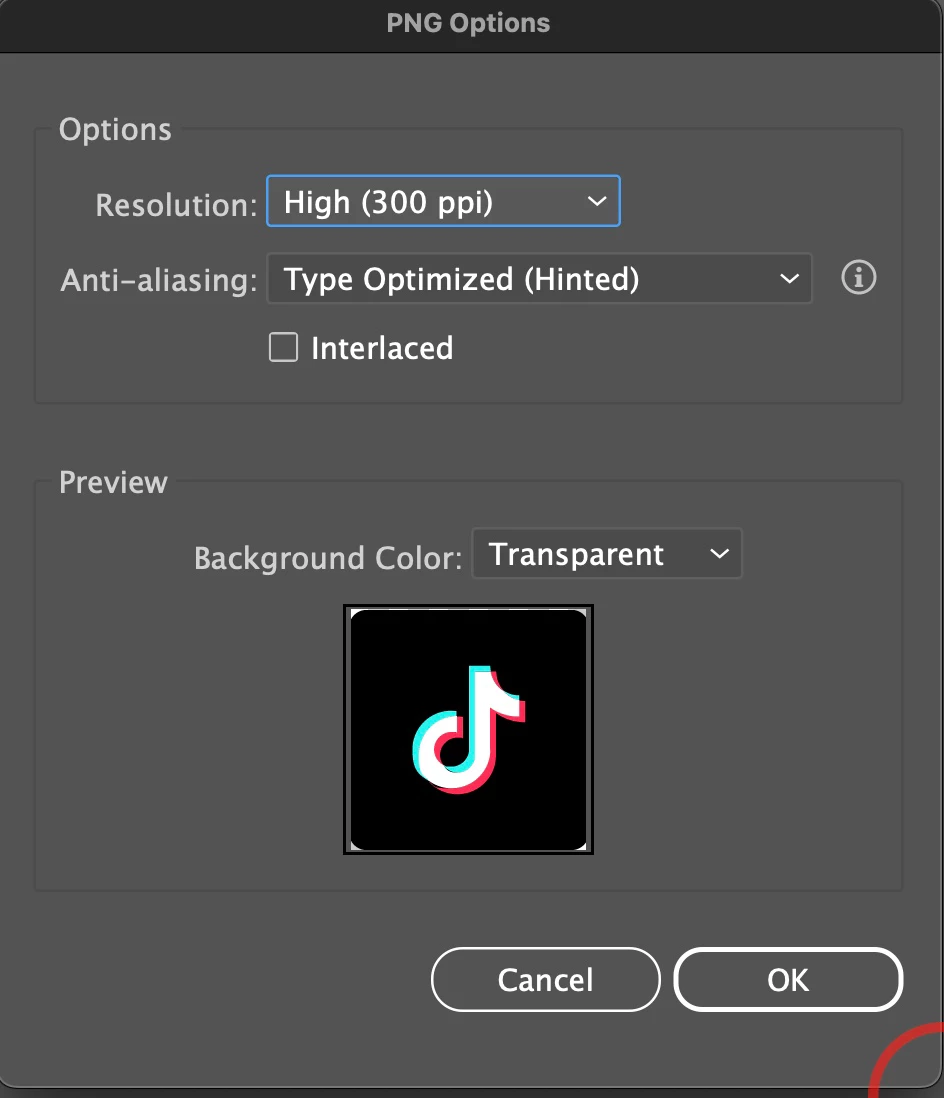Enable the Interlaced checkbox
Image resolution: width=944 pixels, height=1098 pixels.
(284, 347)
